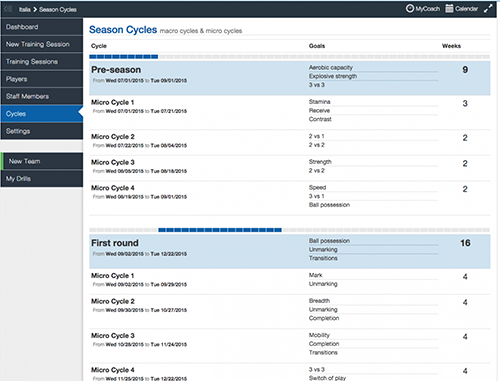Viewport: 500px width, 381px height.
Task: Select the Pre-season macro cycle row
Action: pos(290,78)
